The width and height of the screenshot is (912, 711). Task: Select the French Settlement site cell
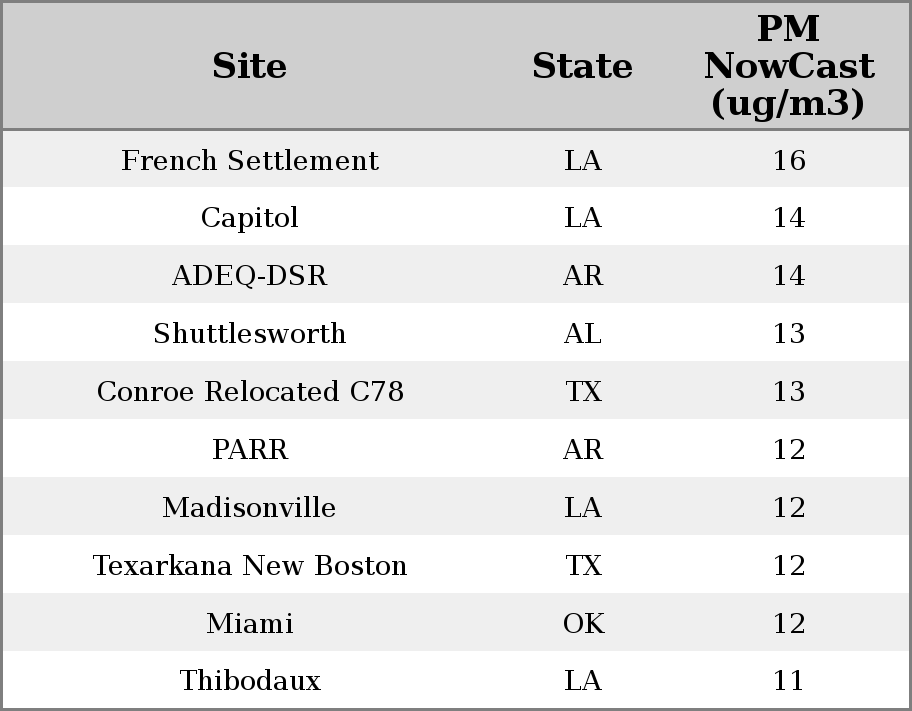click(x=250, y=160)
